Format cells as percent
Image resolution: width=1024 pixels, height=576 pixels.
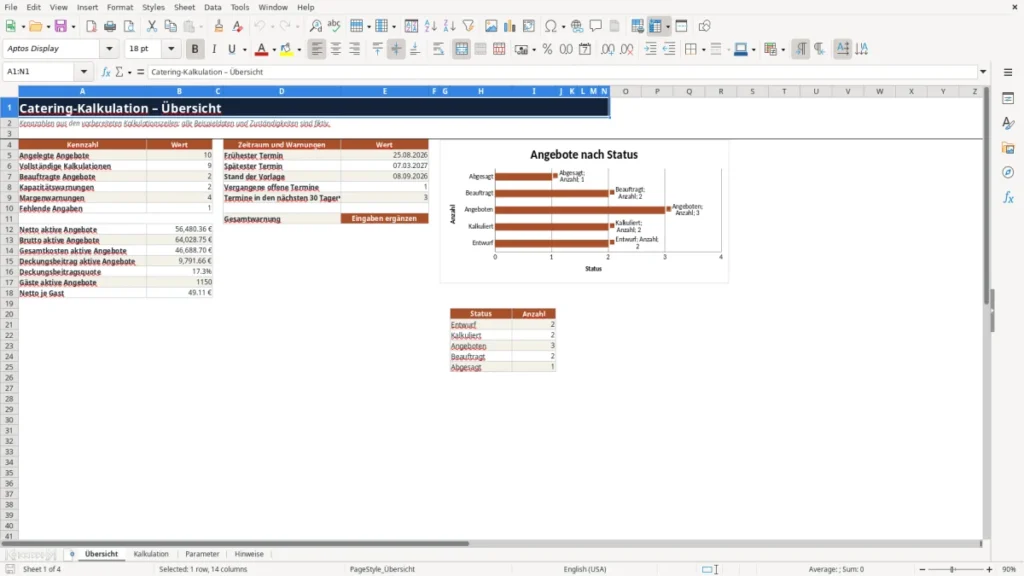click(547, 49)
